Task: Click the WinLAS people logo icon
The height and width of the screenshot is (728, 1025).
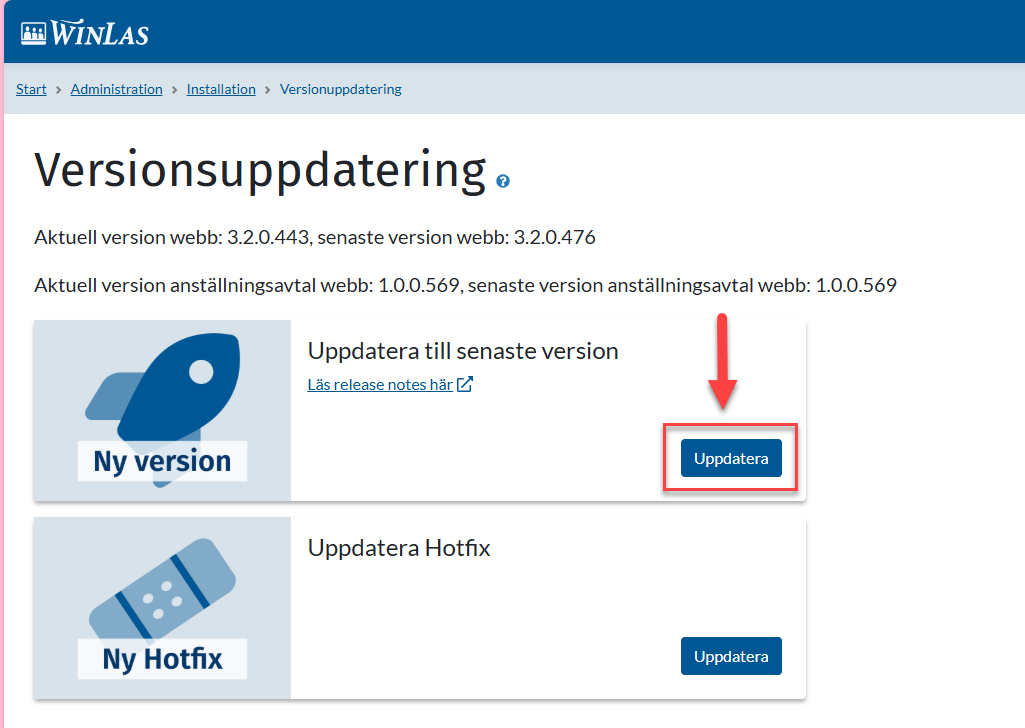Action: click(33, 33)
